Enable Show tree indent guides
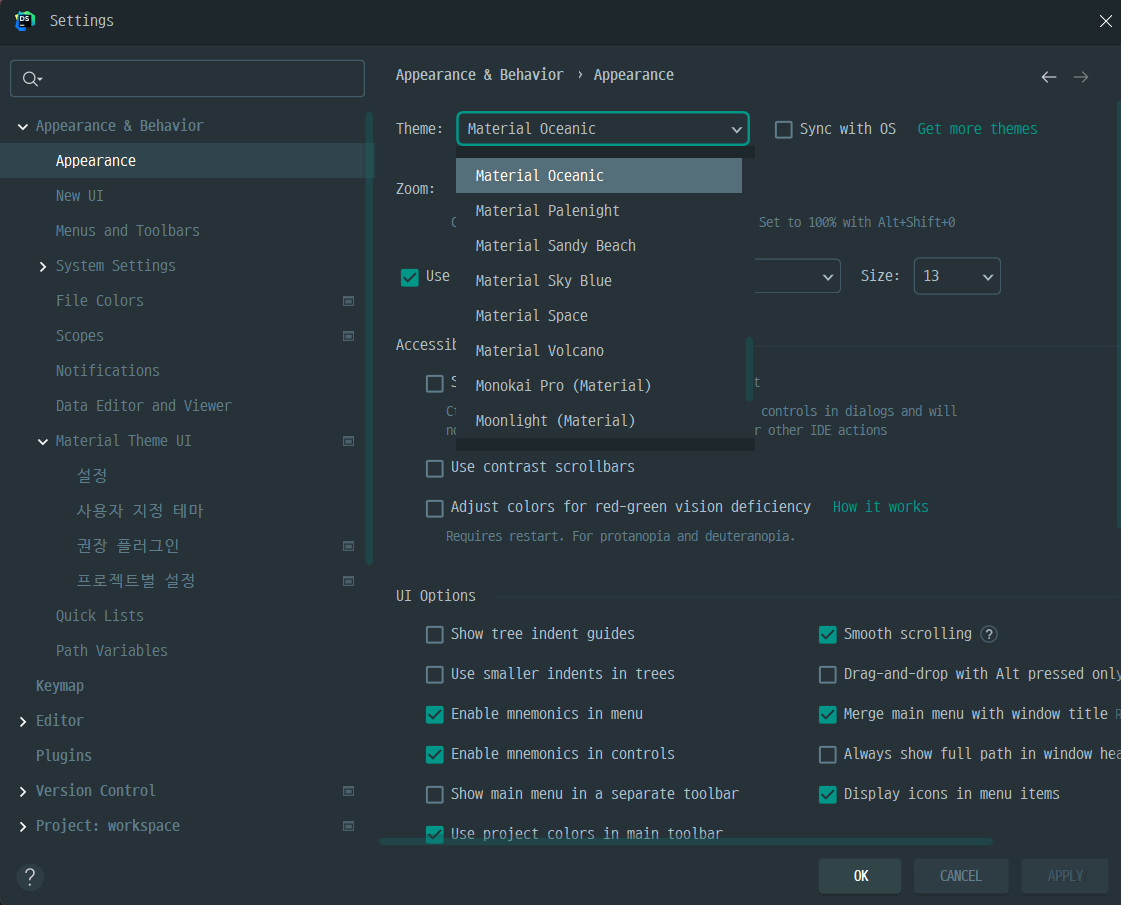This screenshot has height=905, width=1121. click(x=435, y=635)
